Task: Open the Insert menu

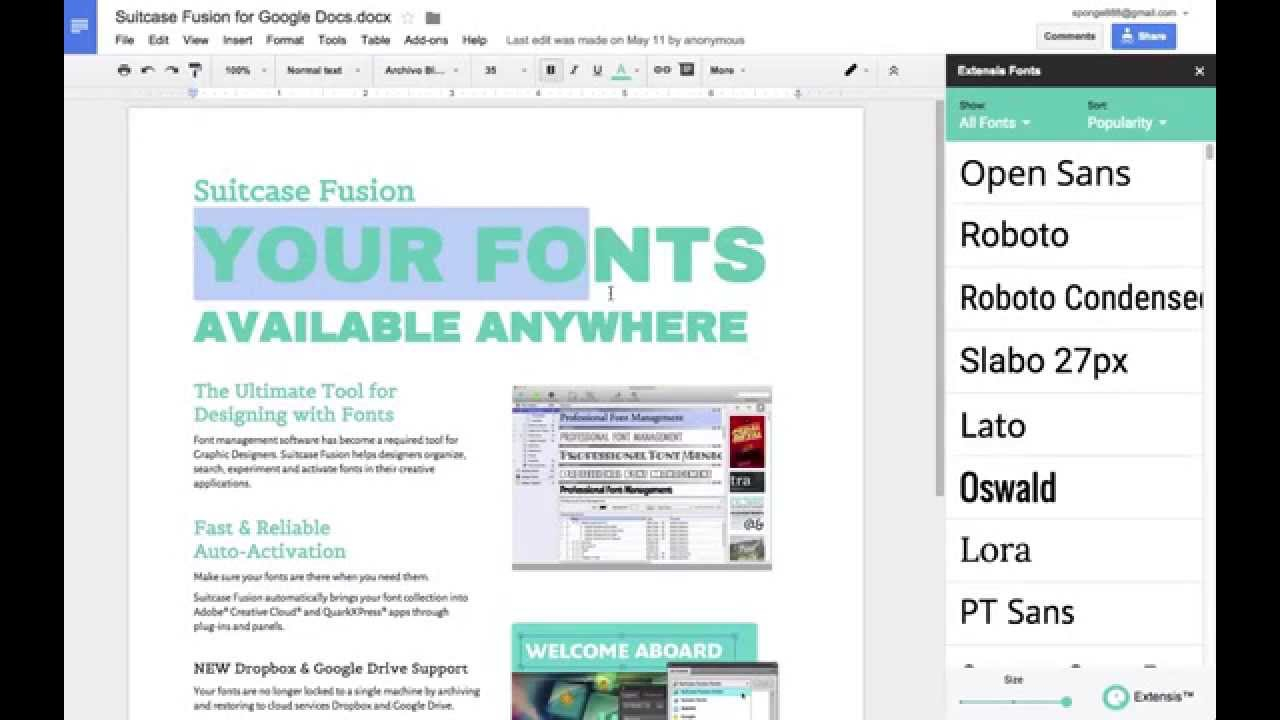Action: click(237, 40)
